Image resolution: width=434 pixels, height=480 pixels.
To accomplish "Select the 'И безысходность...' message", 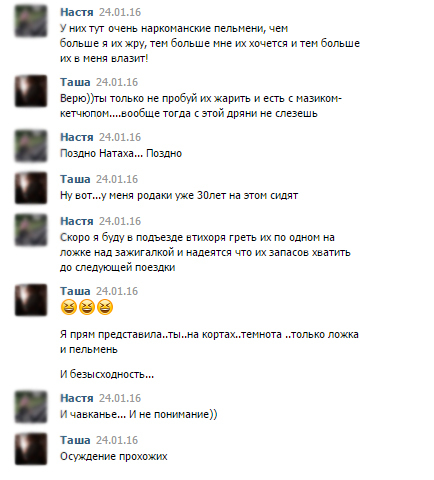I will click(107, 374).
